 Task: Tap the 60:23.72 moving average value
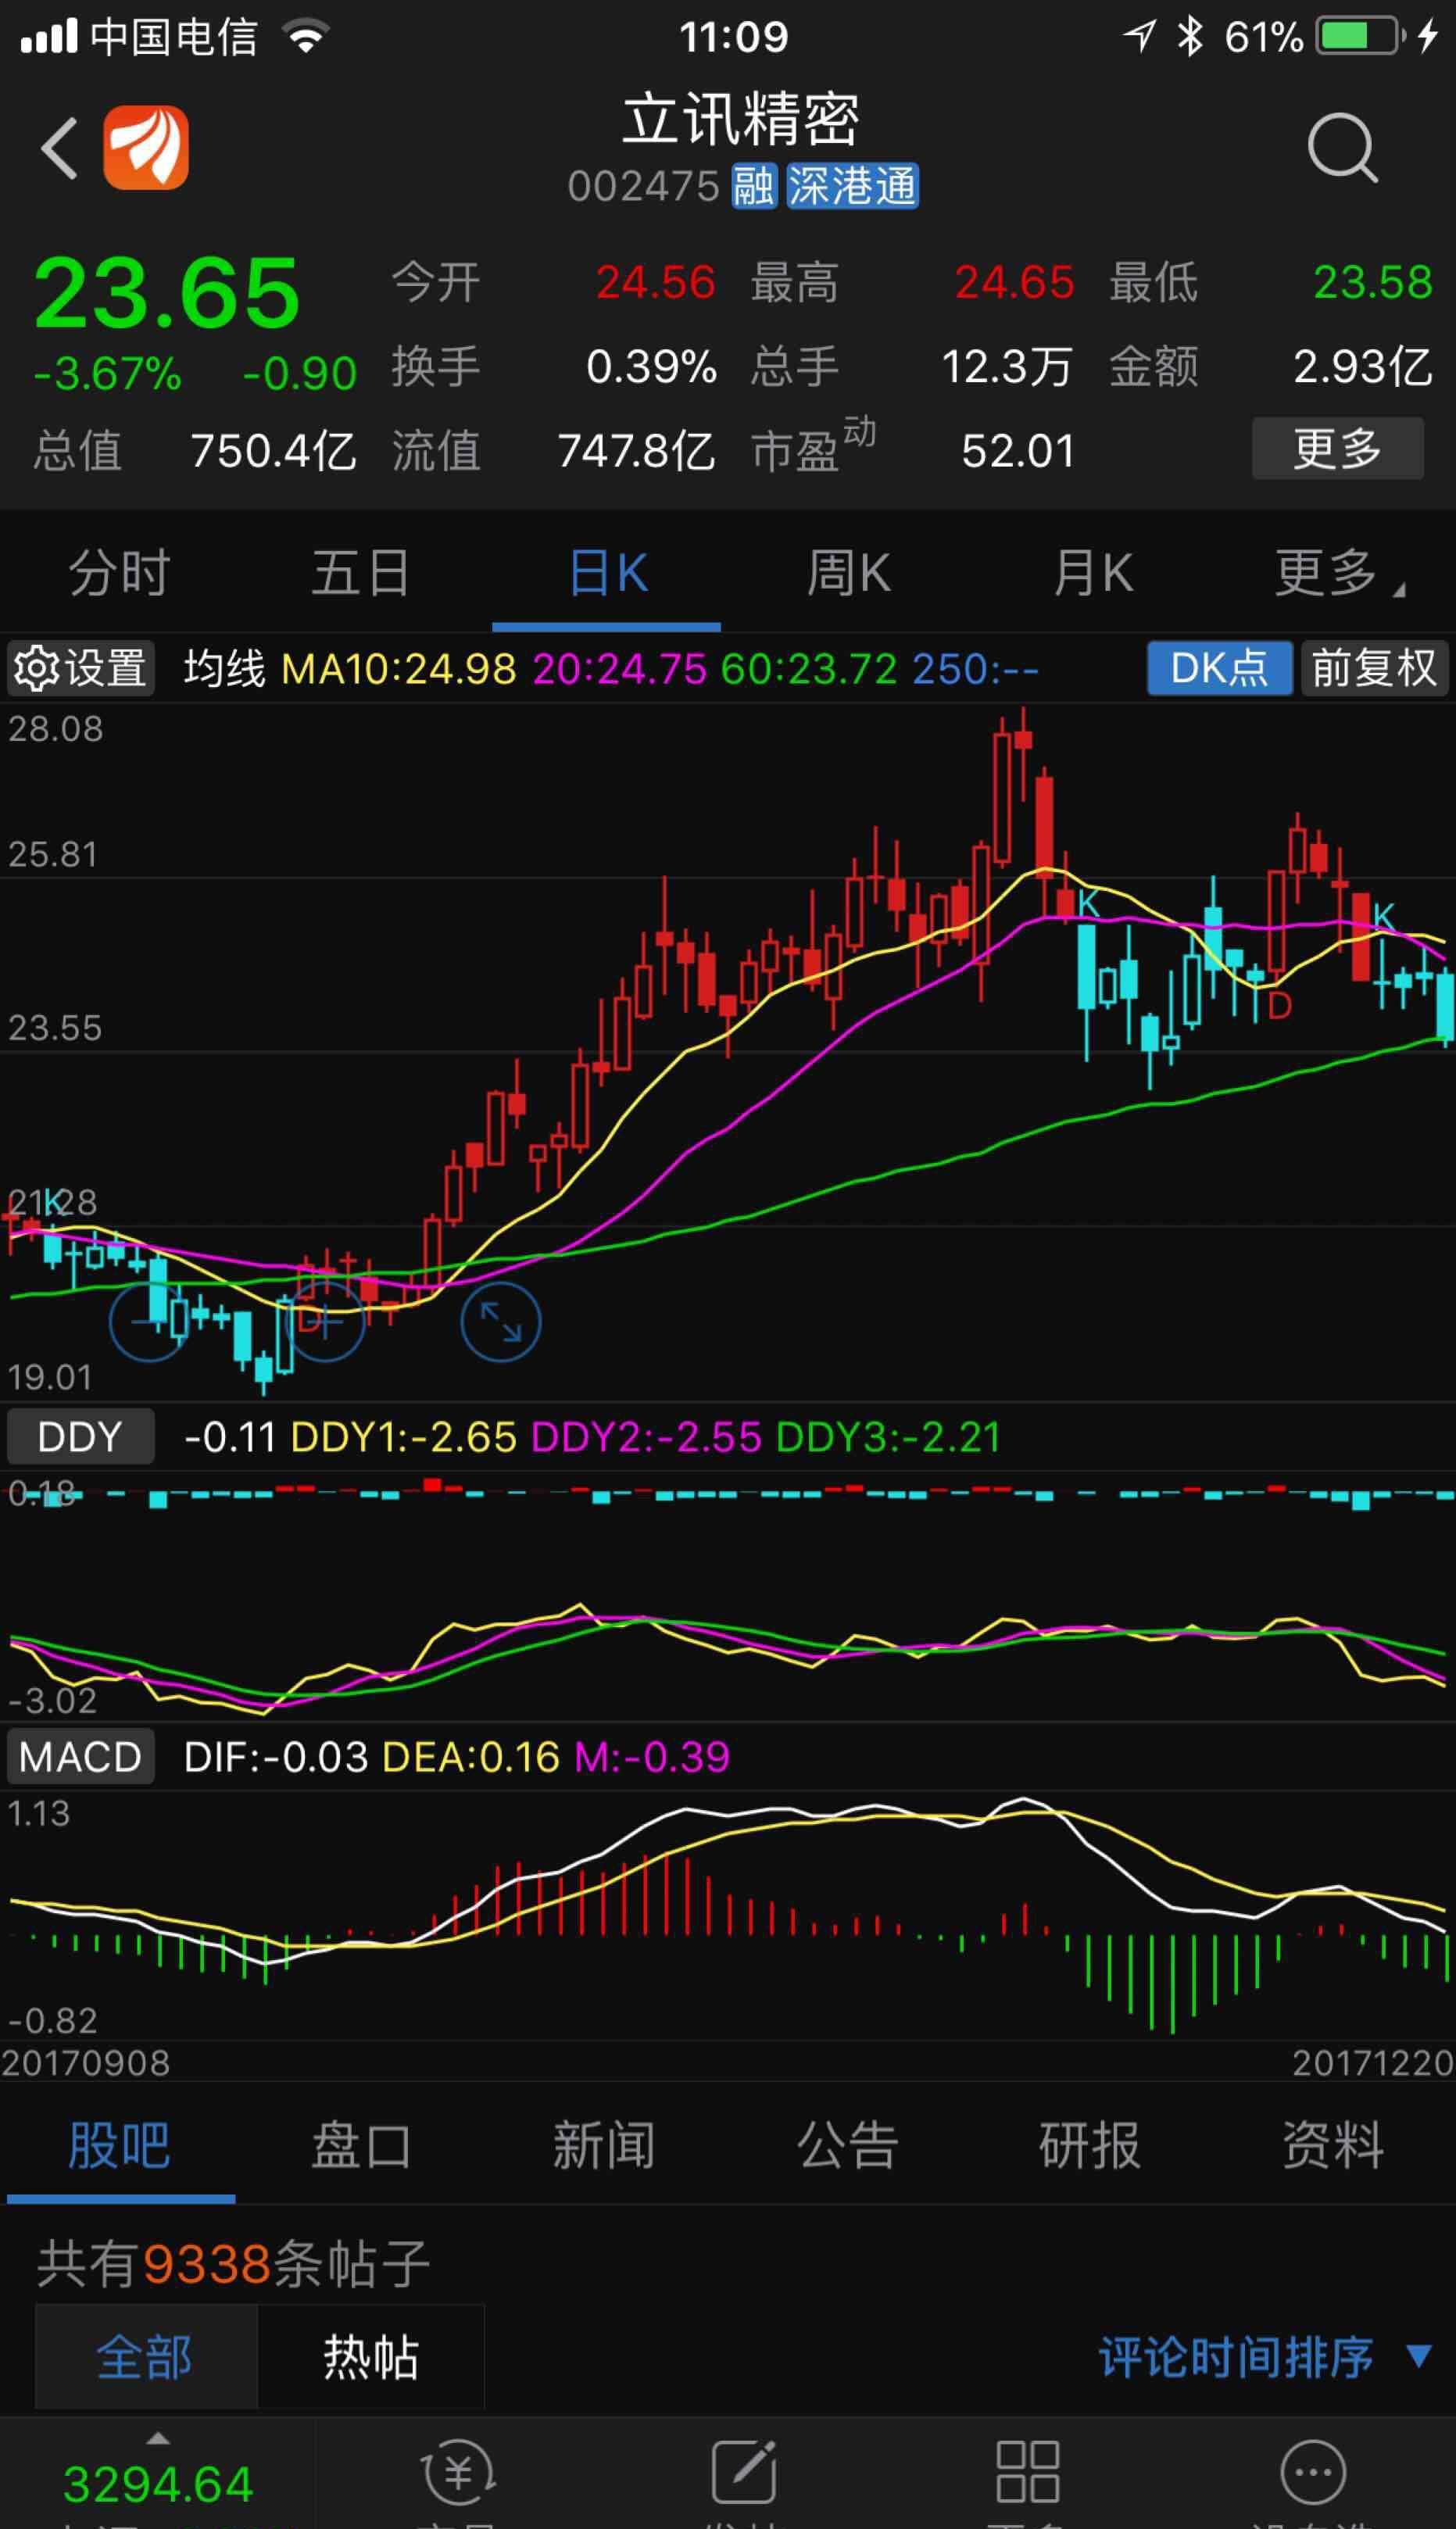[x=809, y=668]
